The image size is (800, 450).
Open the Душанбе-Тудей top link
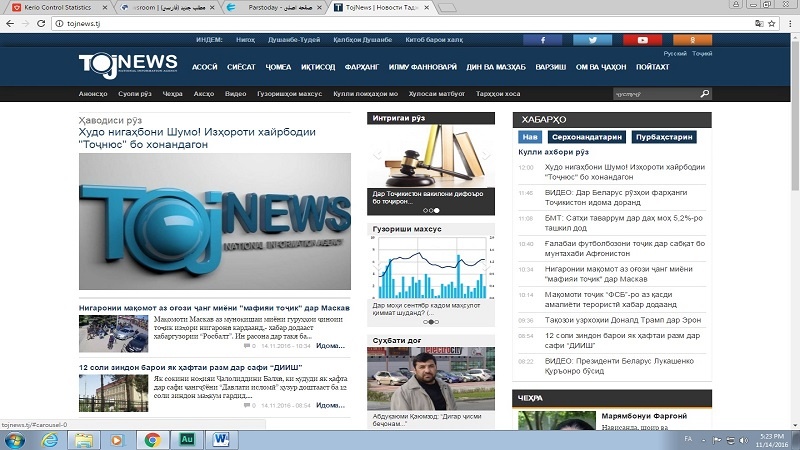coord(294,39)
